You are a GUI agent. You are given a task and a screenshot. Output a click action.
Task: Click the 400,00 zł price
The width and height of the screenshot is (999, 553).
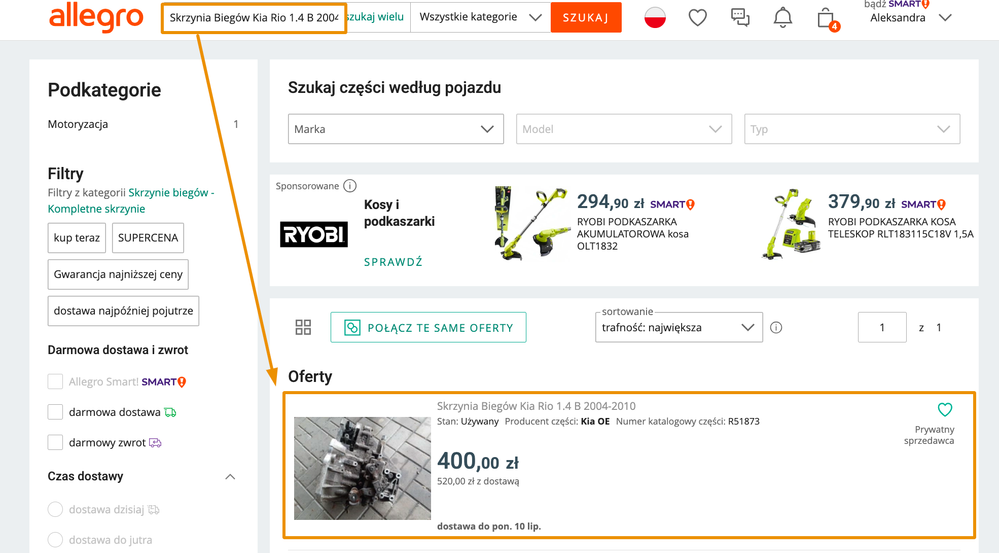[478, 461]
